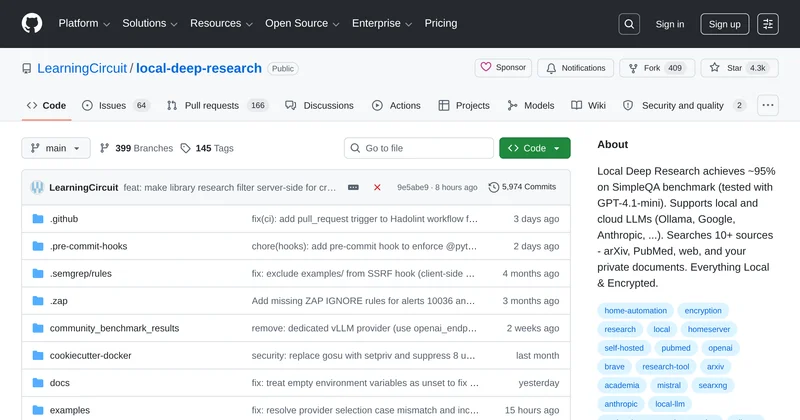Screen dimensions: 800x420
Task: Open the three-dot repository tabs overflow menu
Action: pyautogui.click(x=768, y=105)
